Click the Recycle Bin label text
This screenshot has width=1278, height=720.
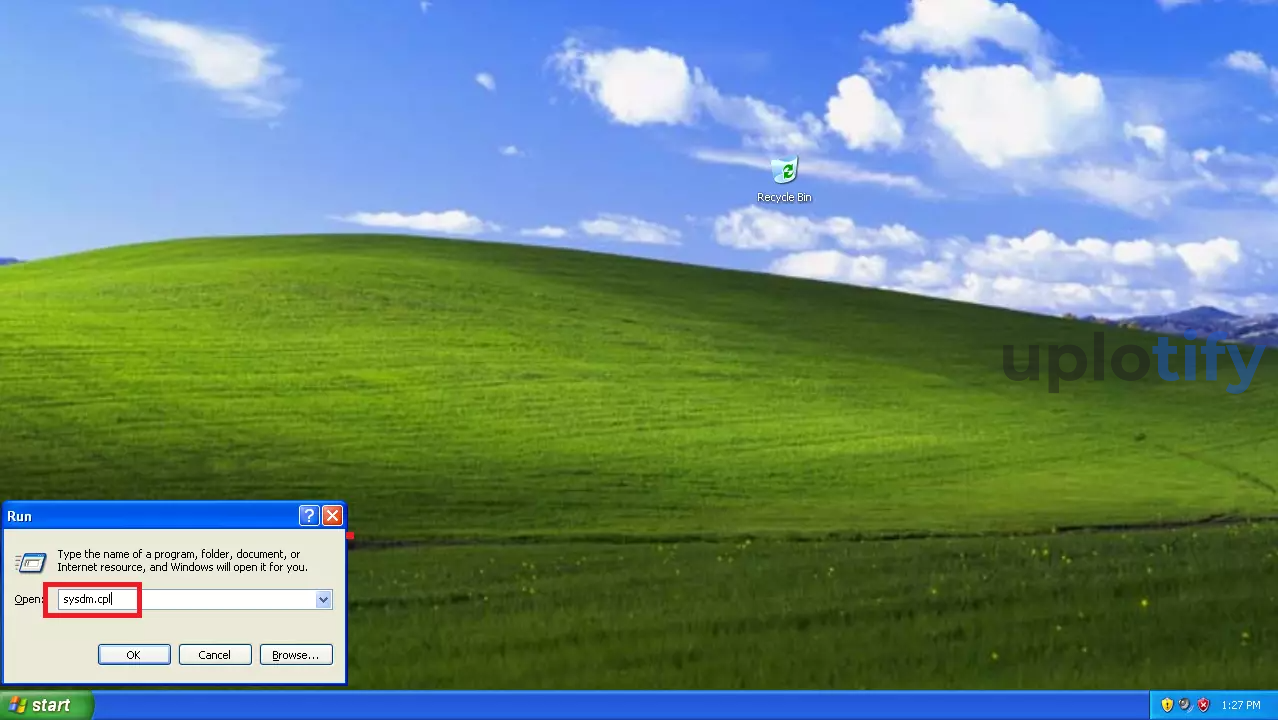pyautogui.click(x=784, y=198)
